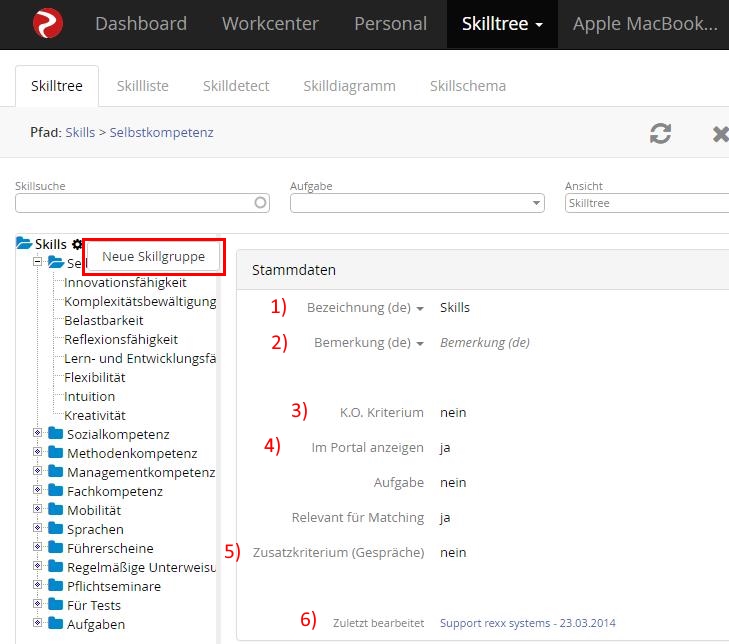Switch to the Skillschema tab
This screenshot has width=729, height=644.
coord(468,86)
